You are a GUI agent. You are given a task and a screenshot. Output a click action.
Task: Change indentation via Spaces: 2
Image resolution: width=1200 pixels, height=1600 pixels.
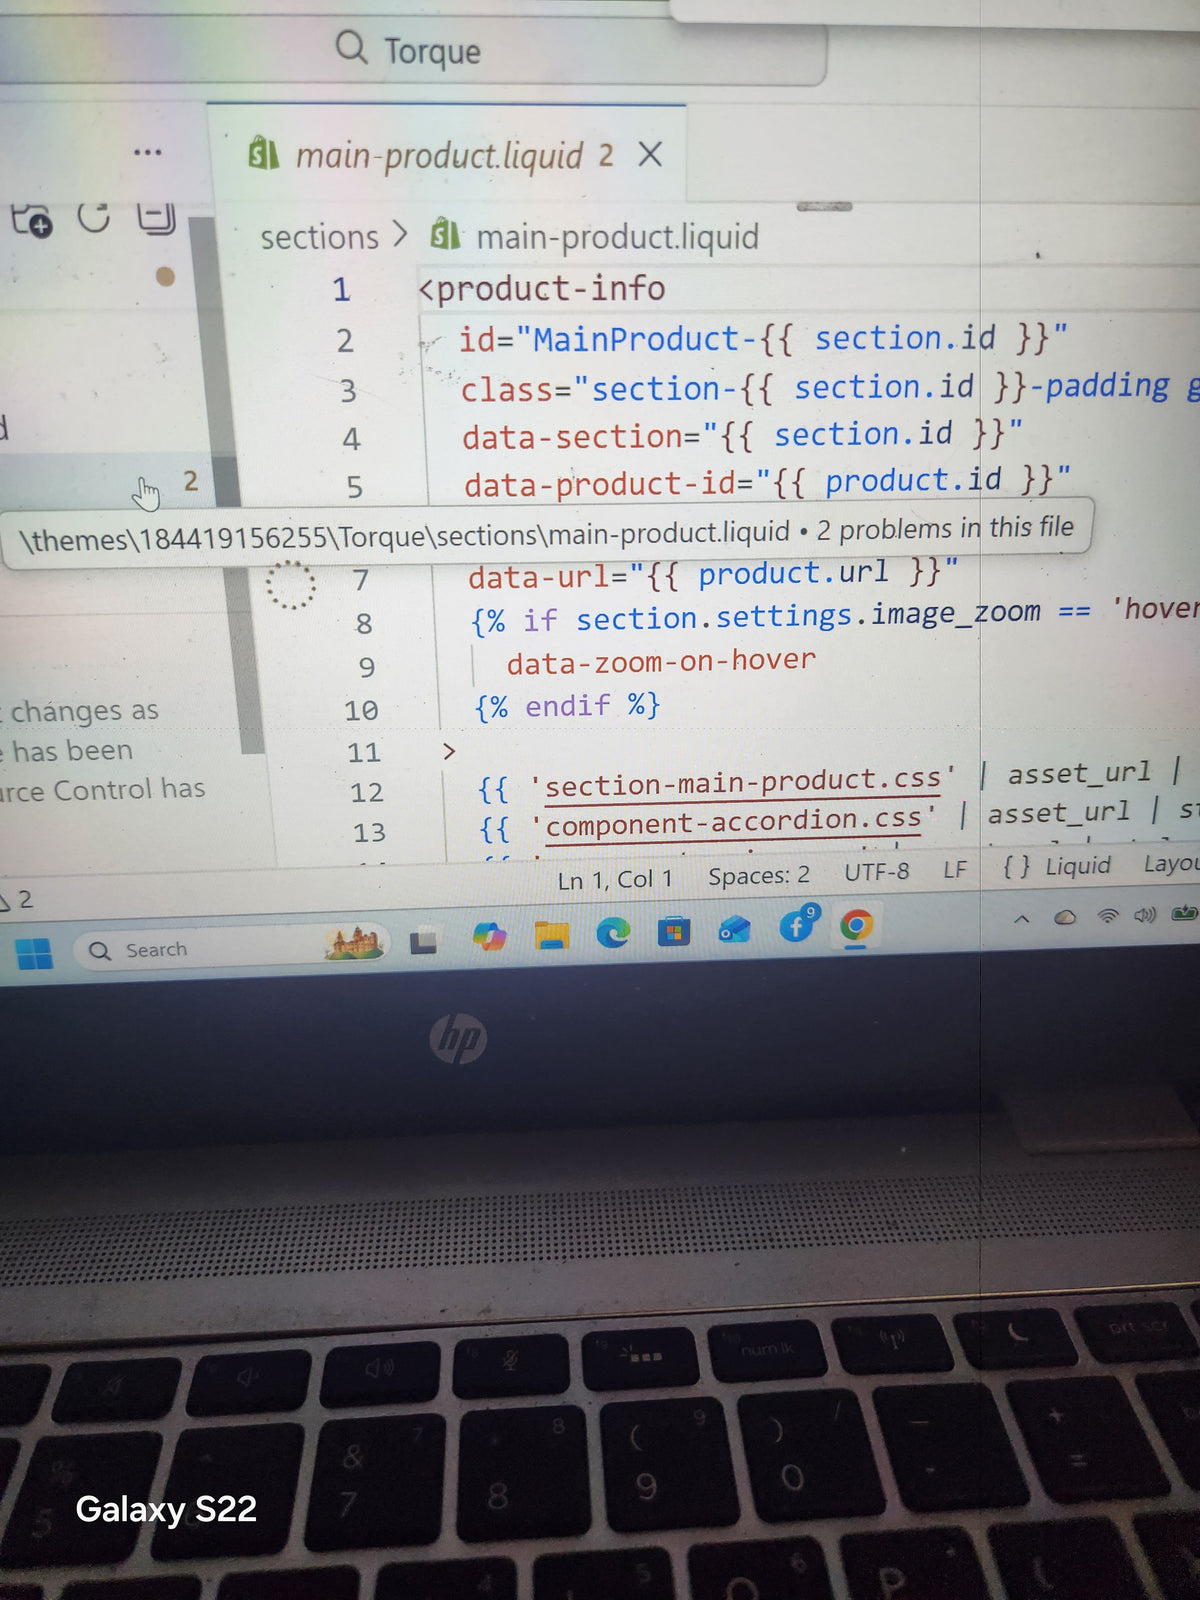point(759,876)
